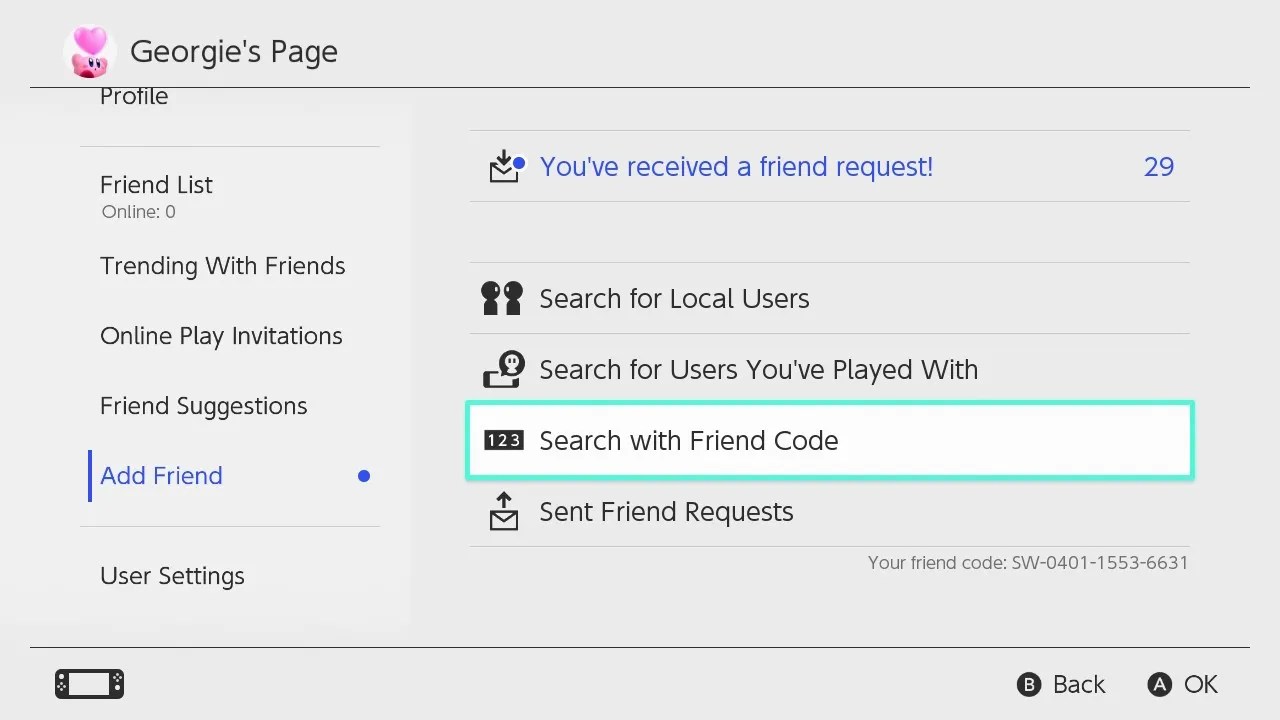Open You've received a friend request link

coord(736,166)
